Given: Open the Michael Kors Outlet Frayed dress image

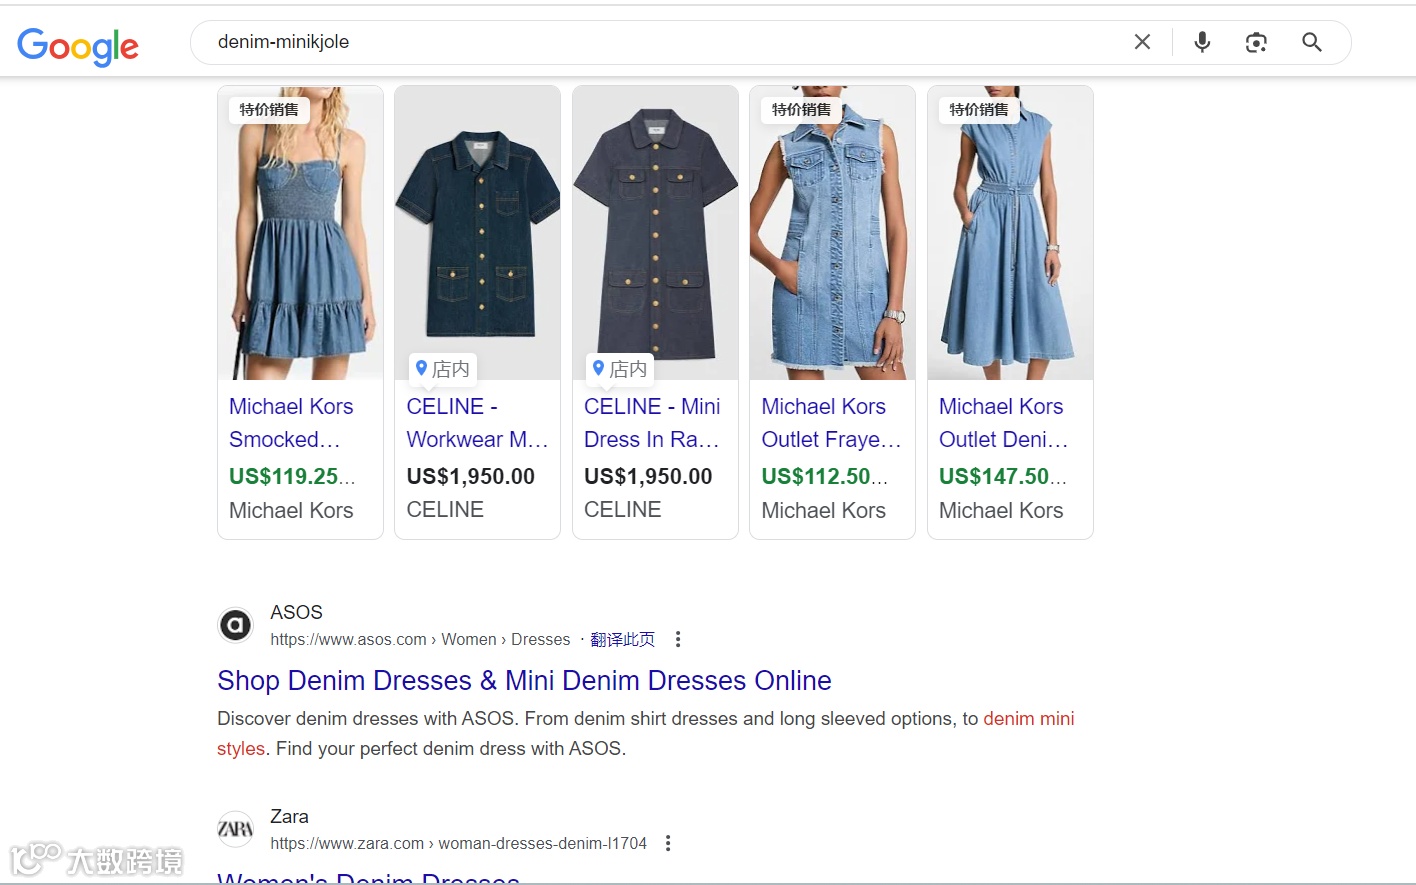Looking at the screenshot, I should [x=832, y=233].
